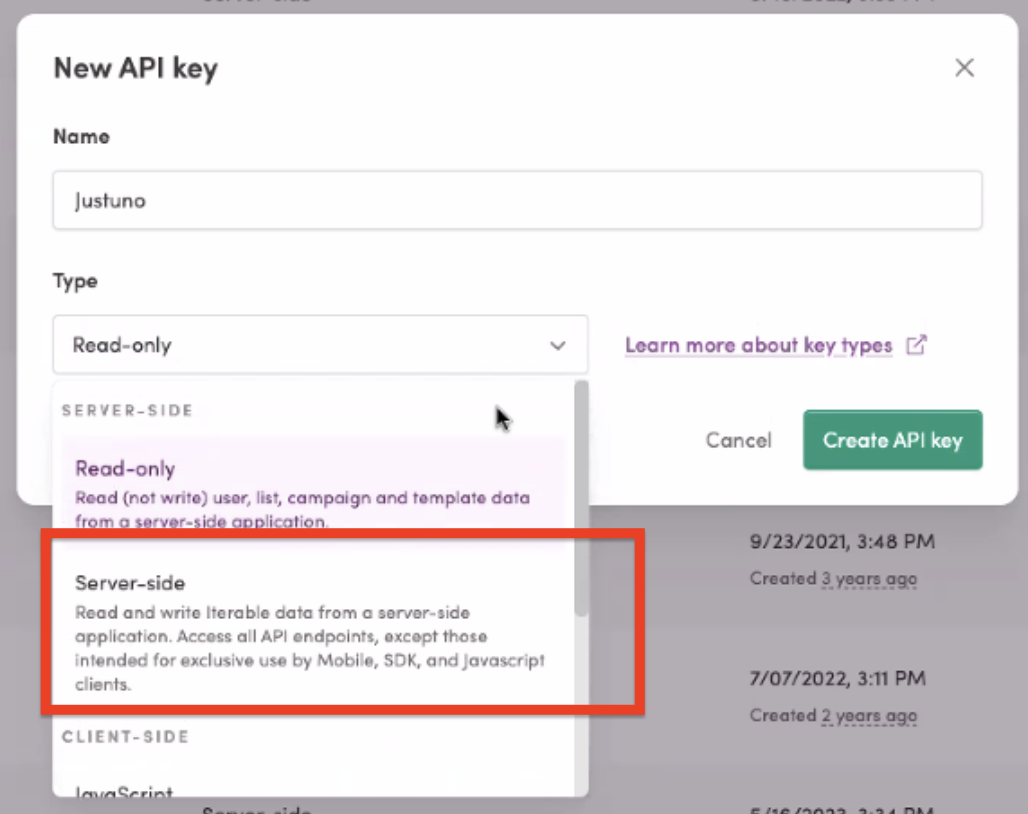Click the 9/23/2021, 3:48 PM timestamp
The height and width of the screenshot is (814, 1028).
click(x=841, y=542)
